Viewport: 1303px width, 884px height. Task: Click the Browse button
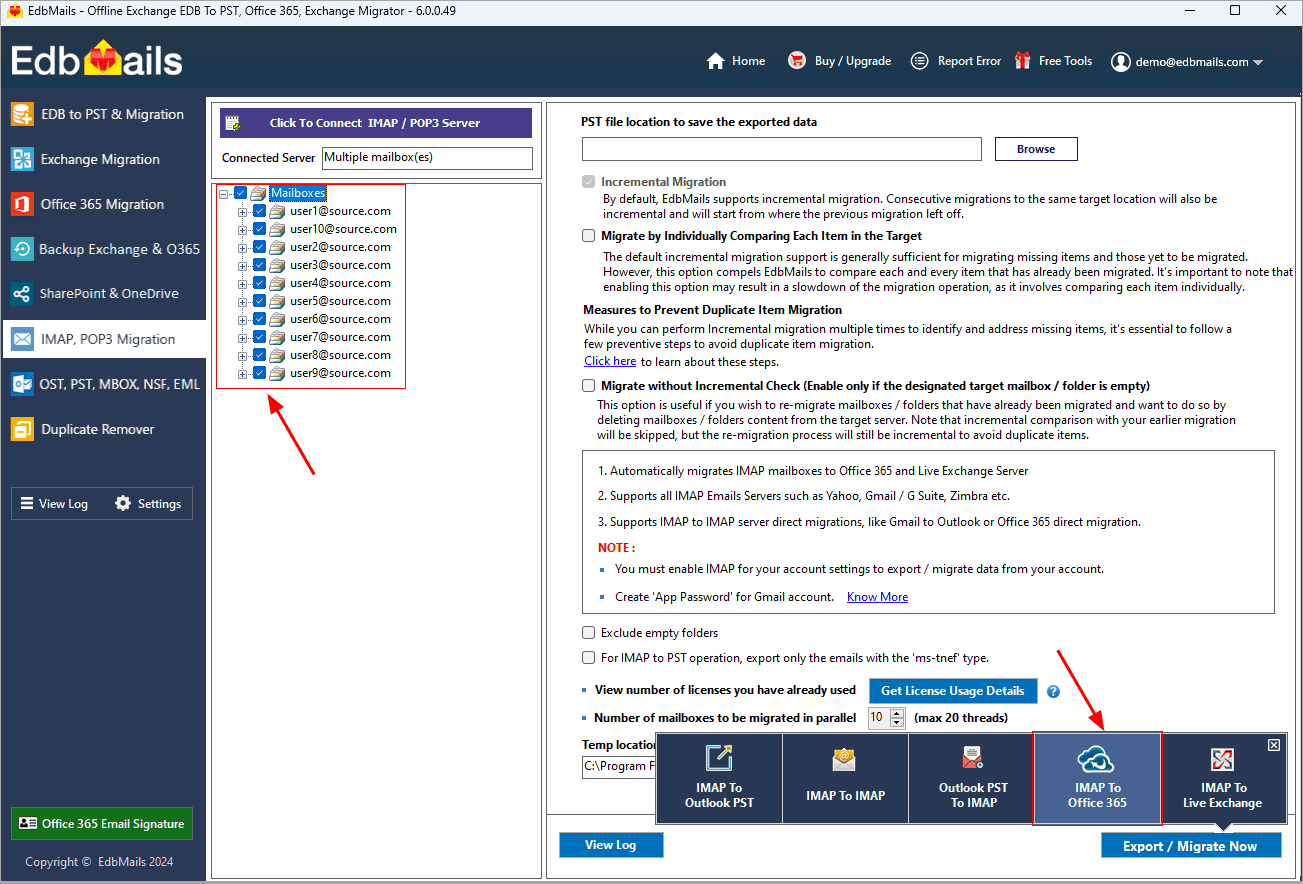[1036, 149]
